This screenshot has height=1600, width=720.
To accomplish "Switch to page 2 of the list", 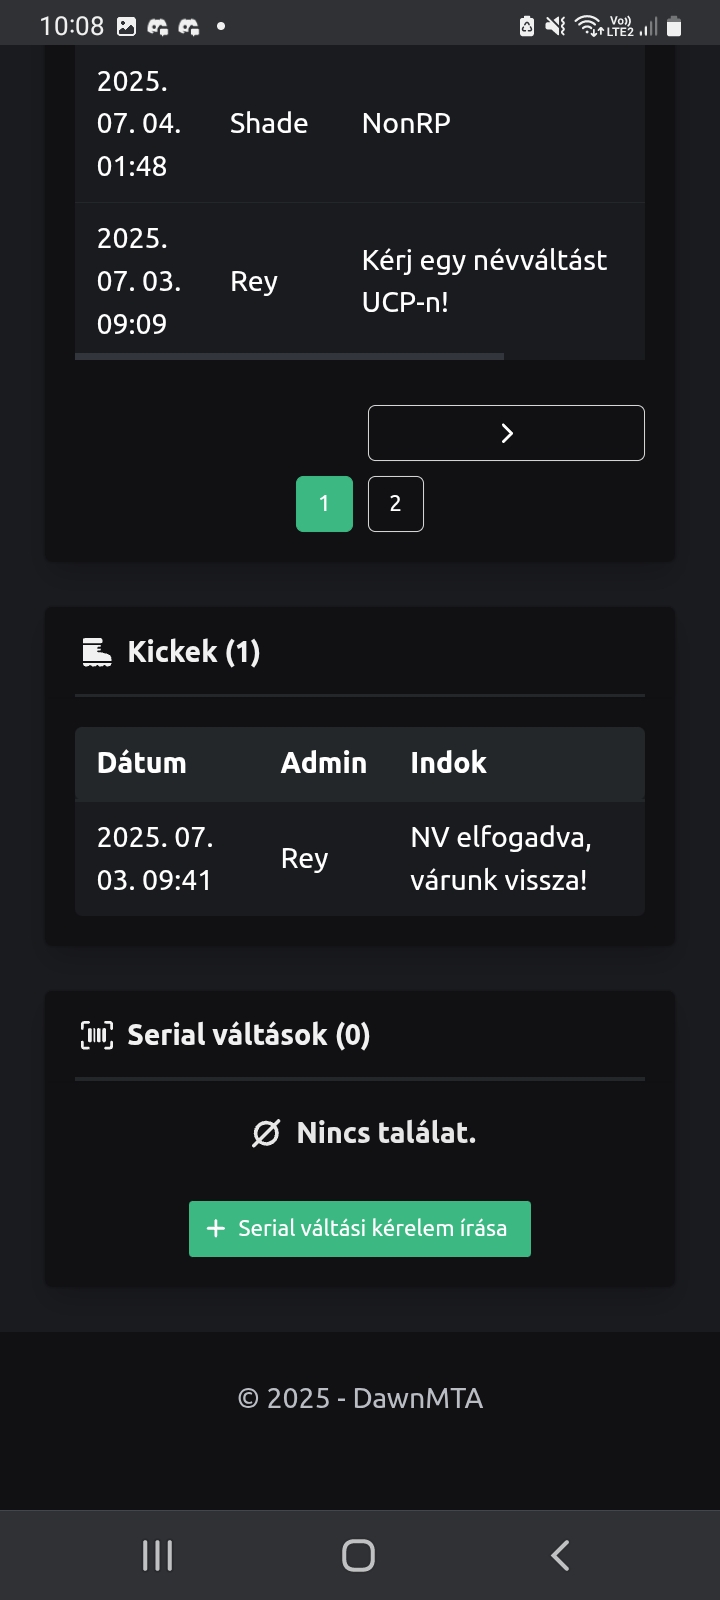I will (395, 504).
